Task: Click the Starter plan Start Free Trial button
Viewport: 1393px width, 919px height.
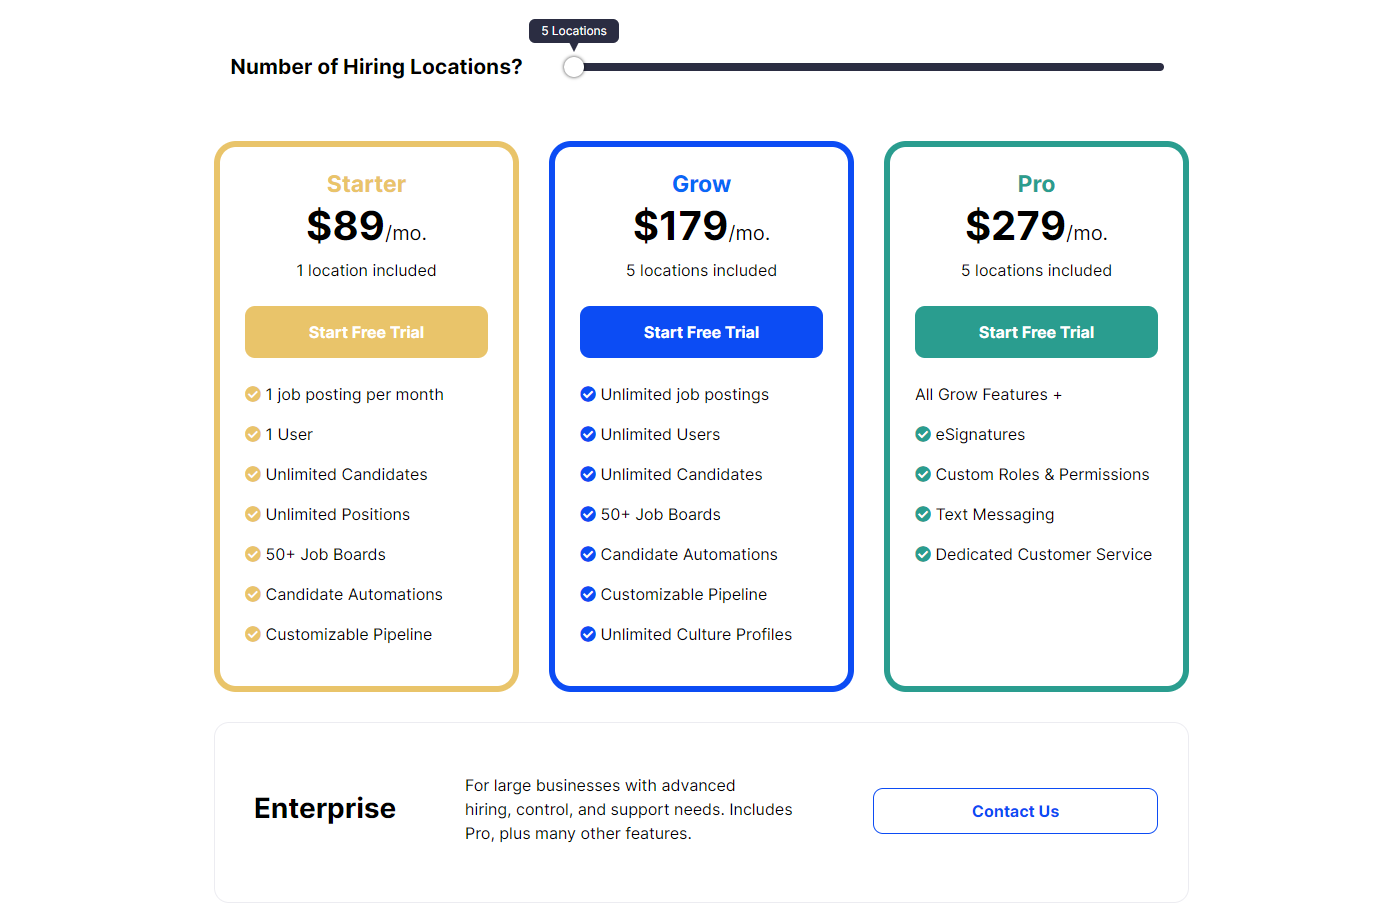Action: [366, 332]
